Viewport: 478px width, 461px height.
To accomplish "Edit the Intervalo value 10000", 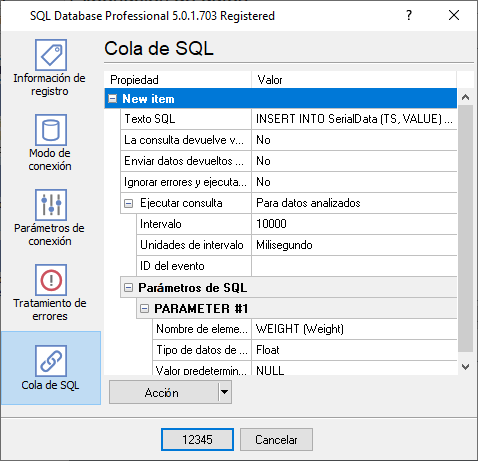I will [x=354, y=224].
